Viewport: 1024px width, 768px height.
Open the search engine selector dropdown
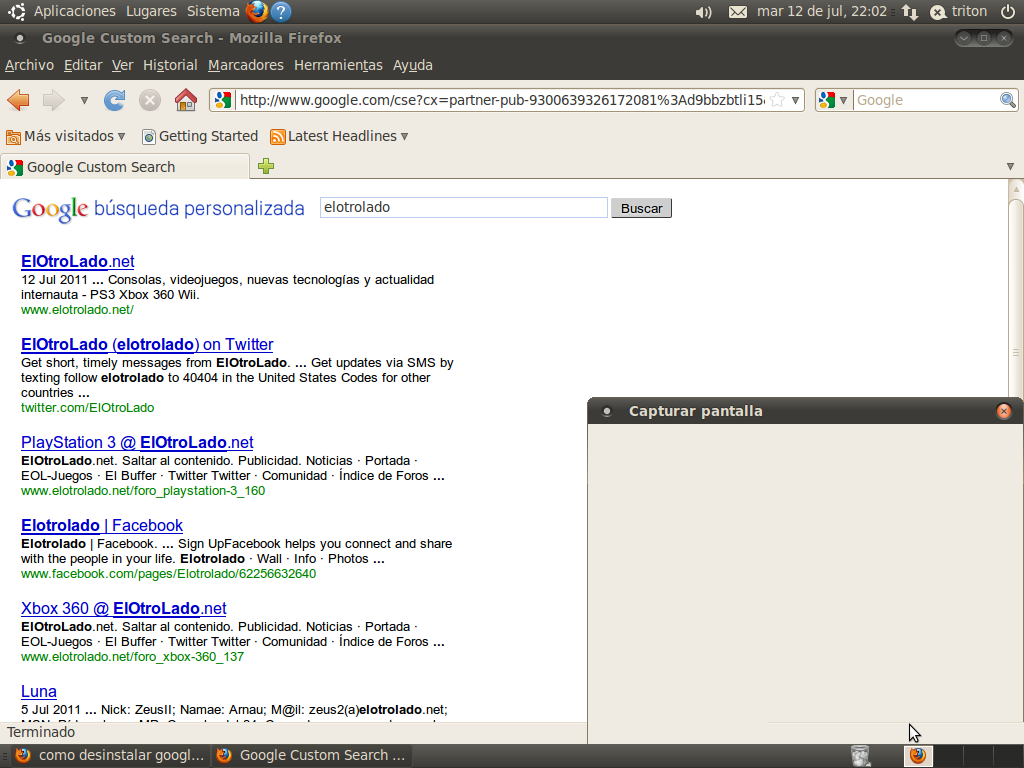(x=833, y=100)
